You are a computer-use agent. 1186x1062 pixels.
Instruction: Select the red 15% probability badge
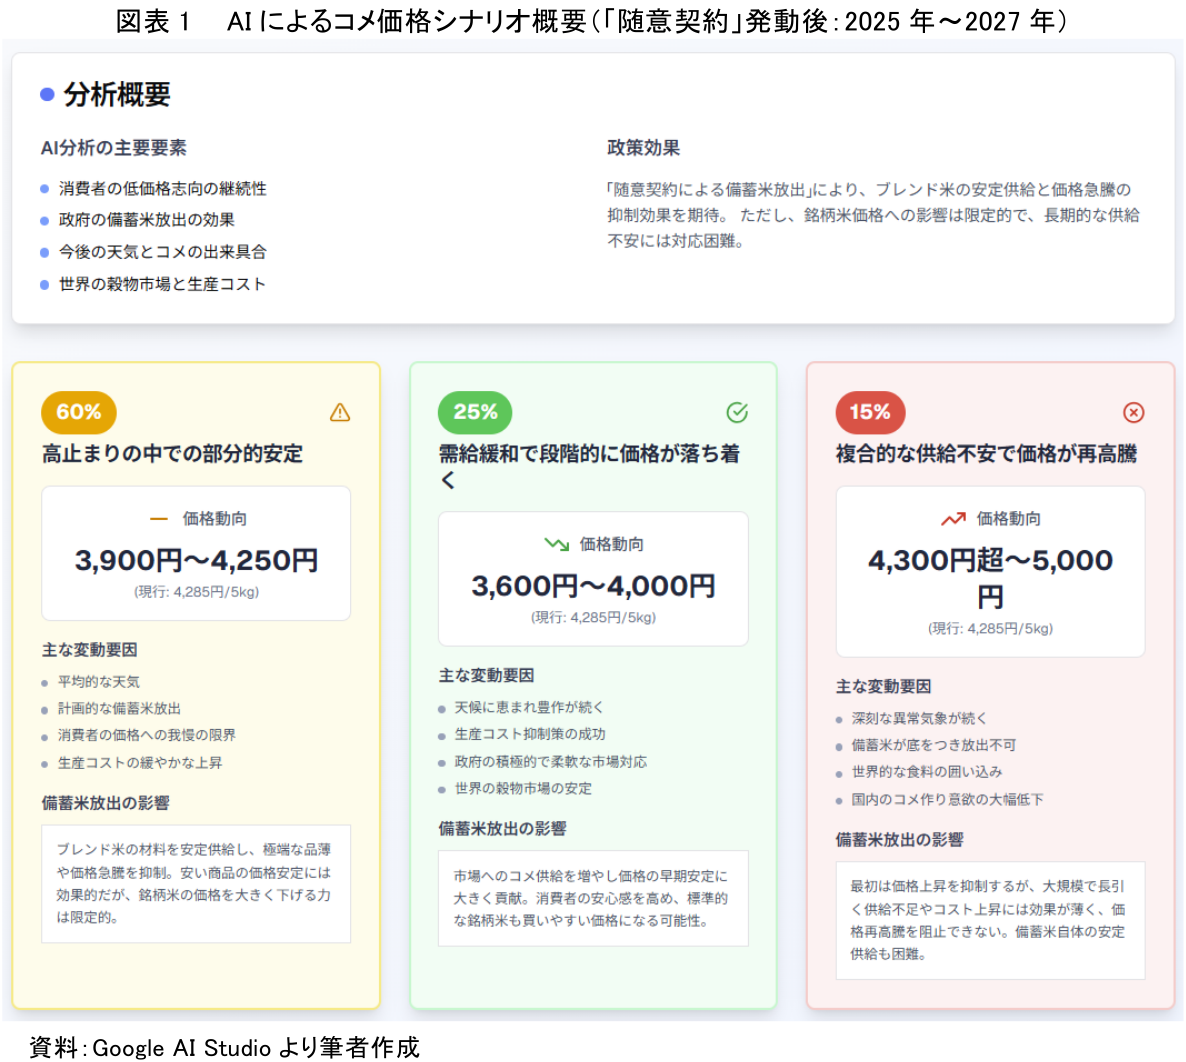(870, 413)
